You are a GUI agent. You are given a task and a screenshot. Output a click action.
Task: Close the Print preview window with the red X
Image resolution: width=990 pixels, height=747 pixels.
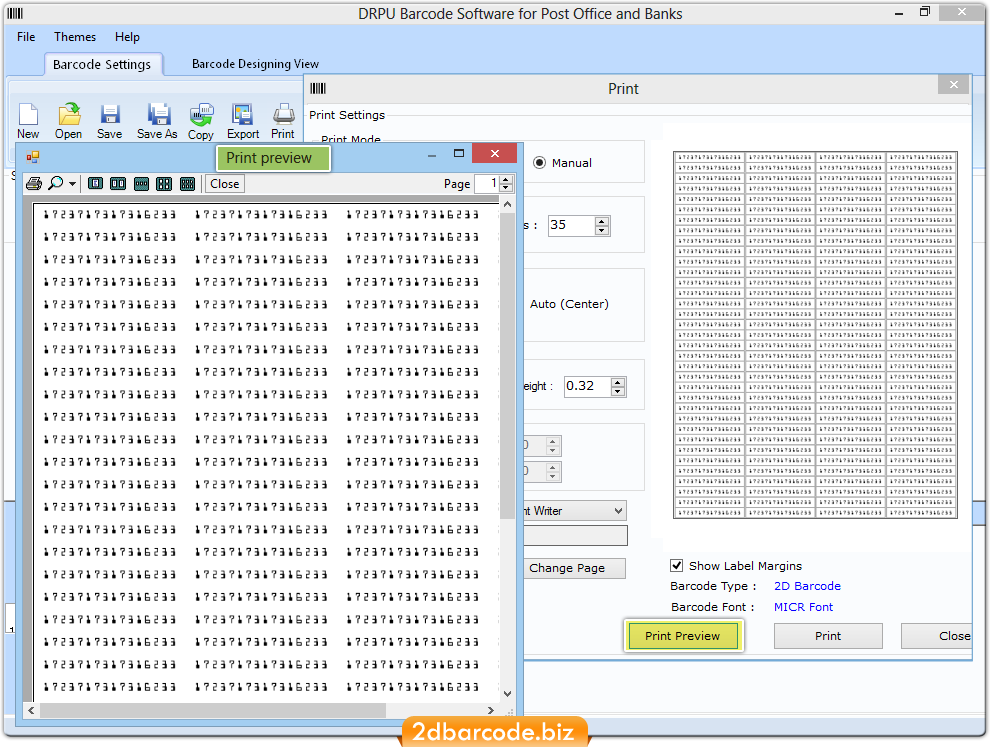[x=494, y=153]
